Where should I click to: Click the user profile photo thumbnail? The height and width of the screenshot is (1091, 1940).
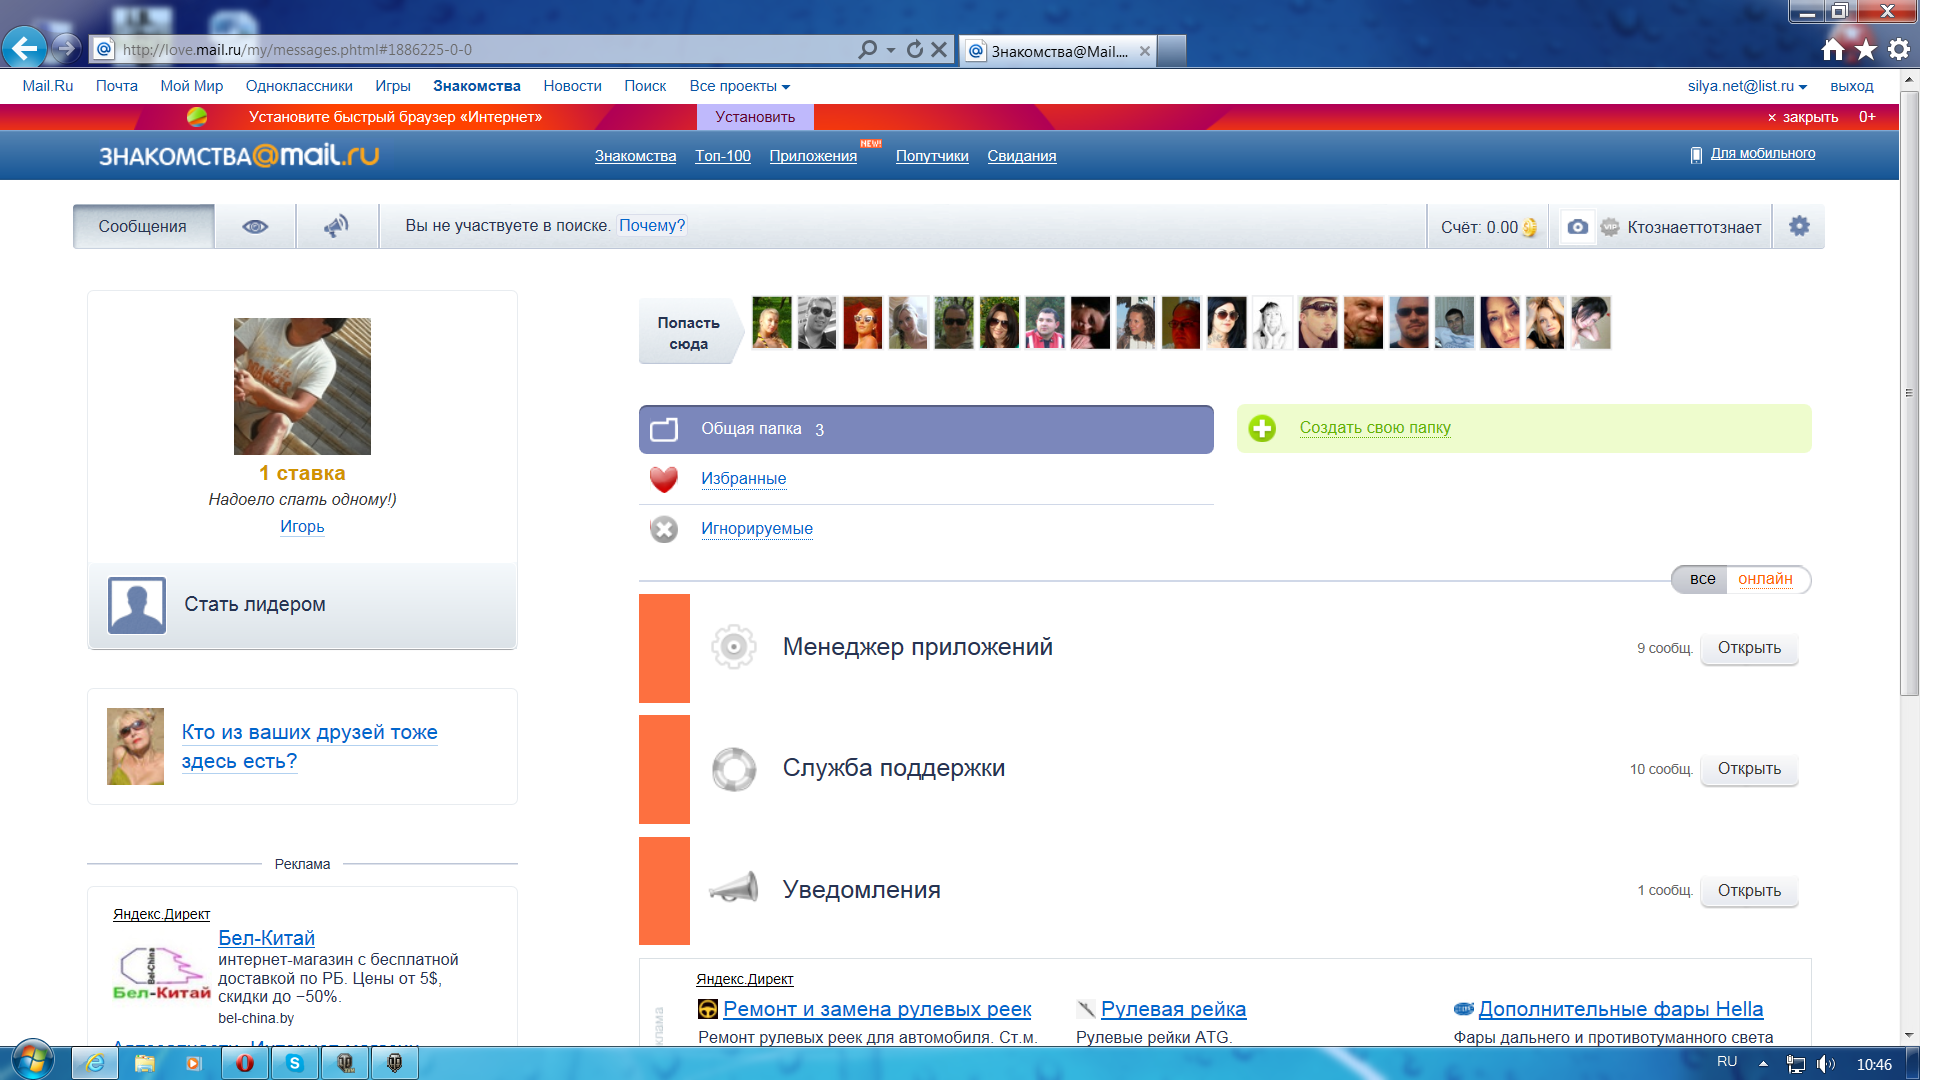point(302,386)
